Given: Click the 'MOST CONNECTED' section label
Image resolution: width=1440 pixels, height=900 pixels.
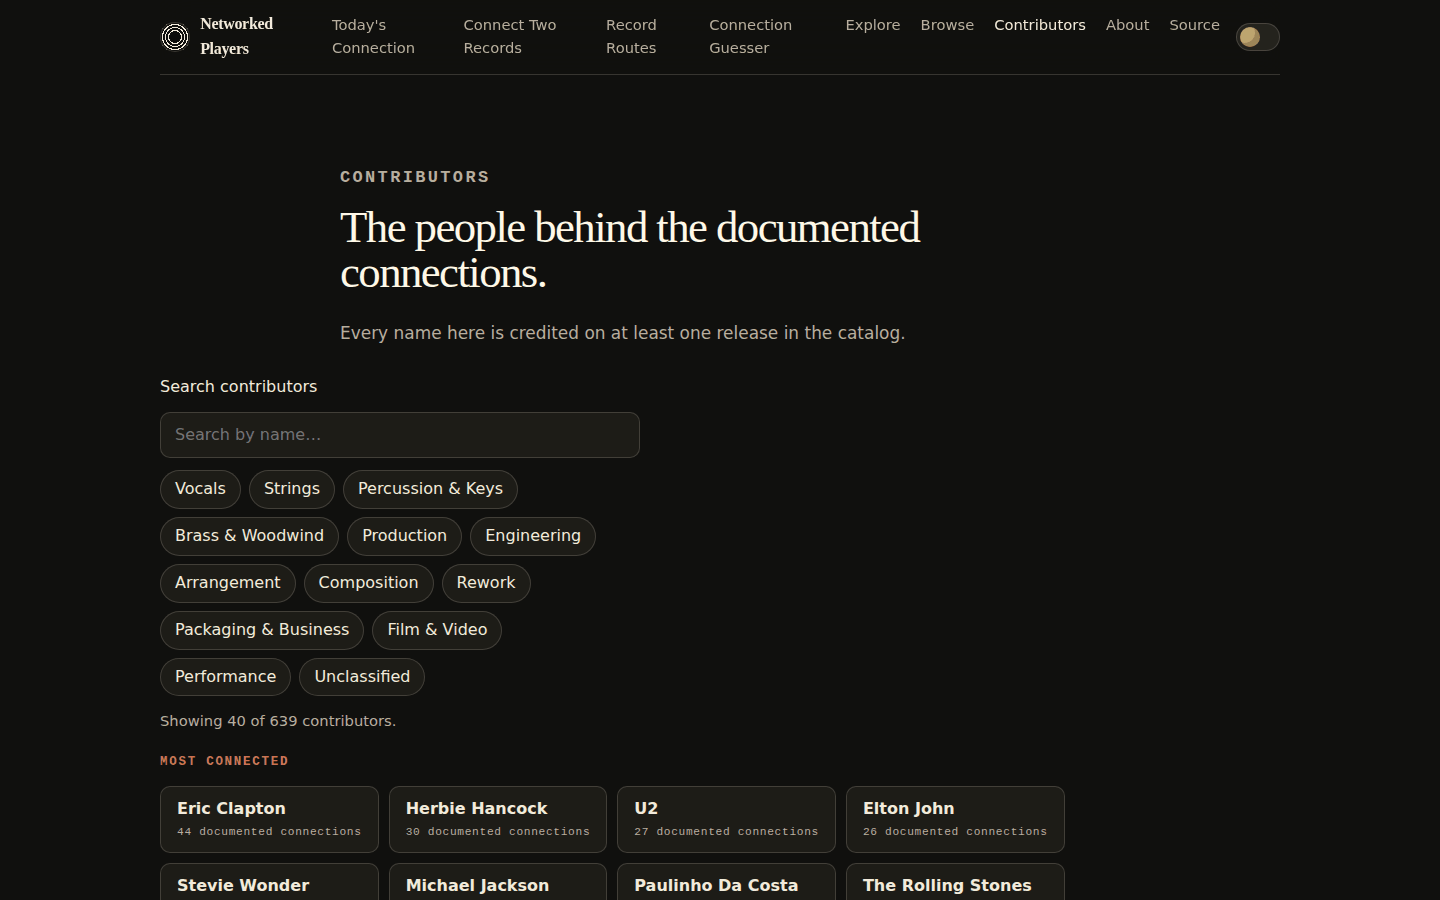Looking at the screenshot, I should coord(224,761).
